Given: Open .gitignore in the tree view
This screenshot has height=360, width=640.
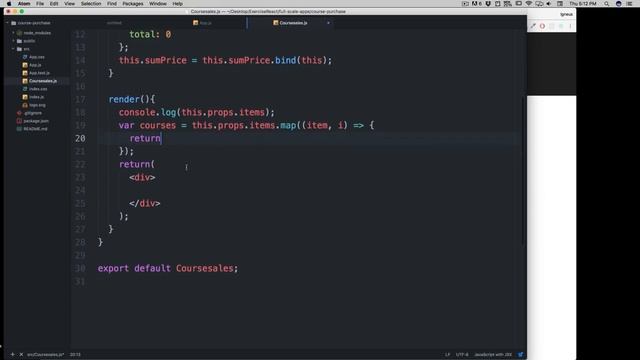Looking at the screenshot, I should pos(33,113).
